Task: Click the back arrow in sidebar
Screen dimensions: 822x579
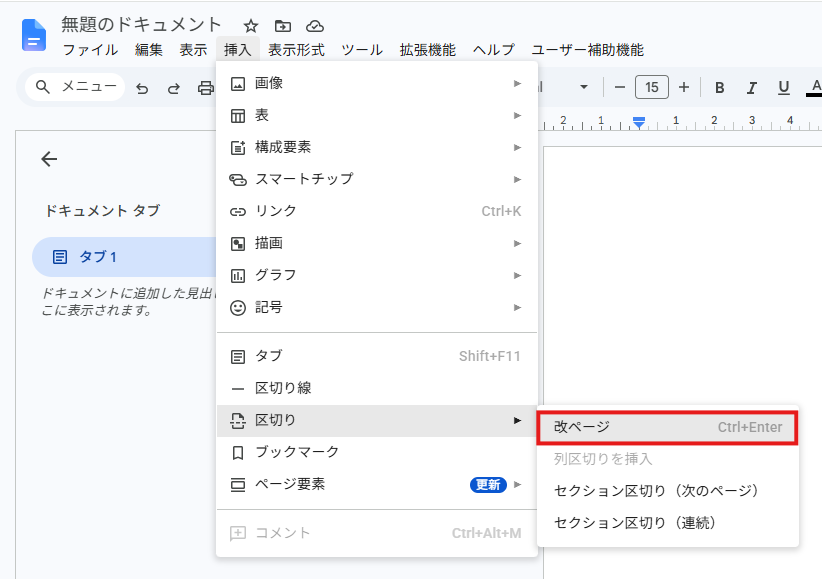Action: tap(49, 159)
